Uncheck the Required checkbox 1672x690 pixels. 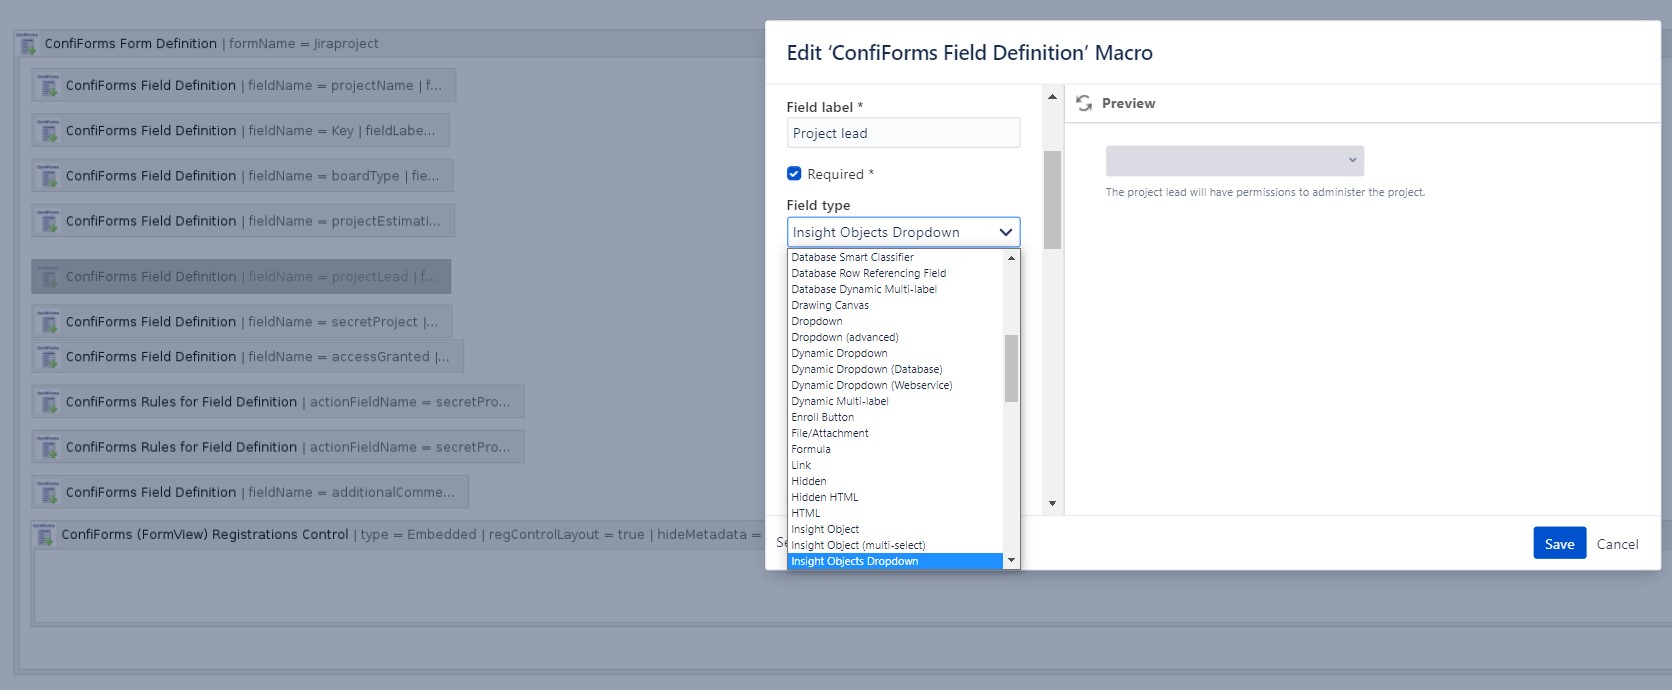click(x=794, y=174)
